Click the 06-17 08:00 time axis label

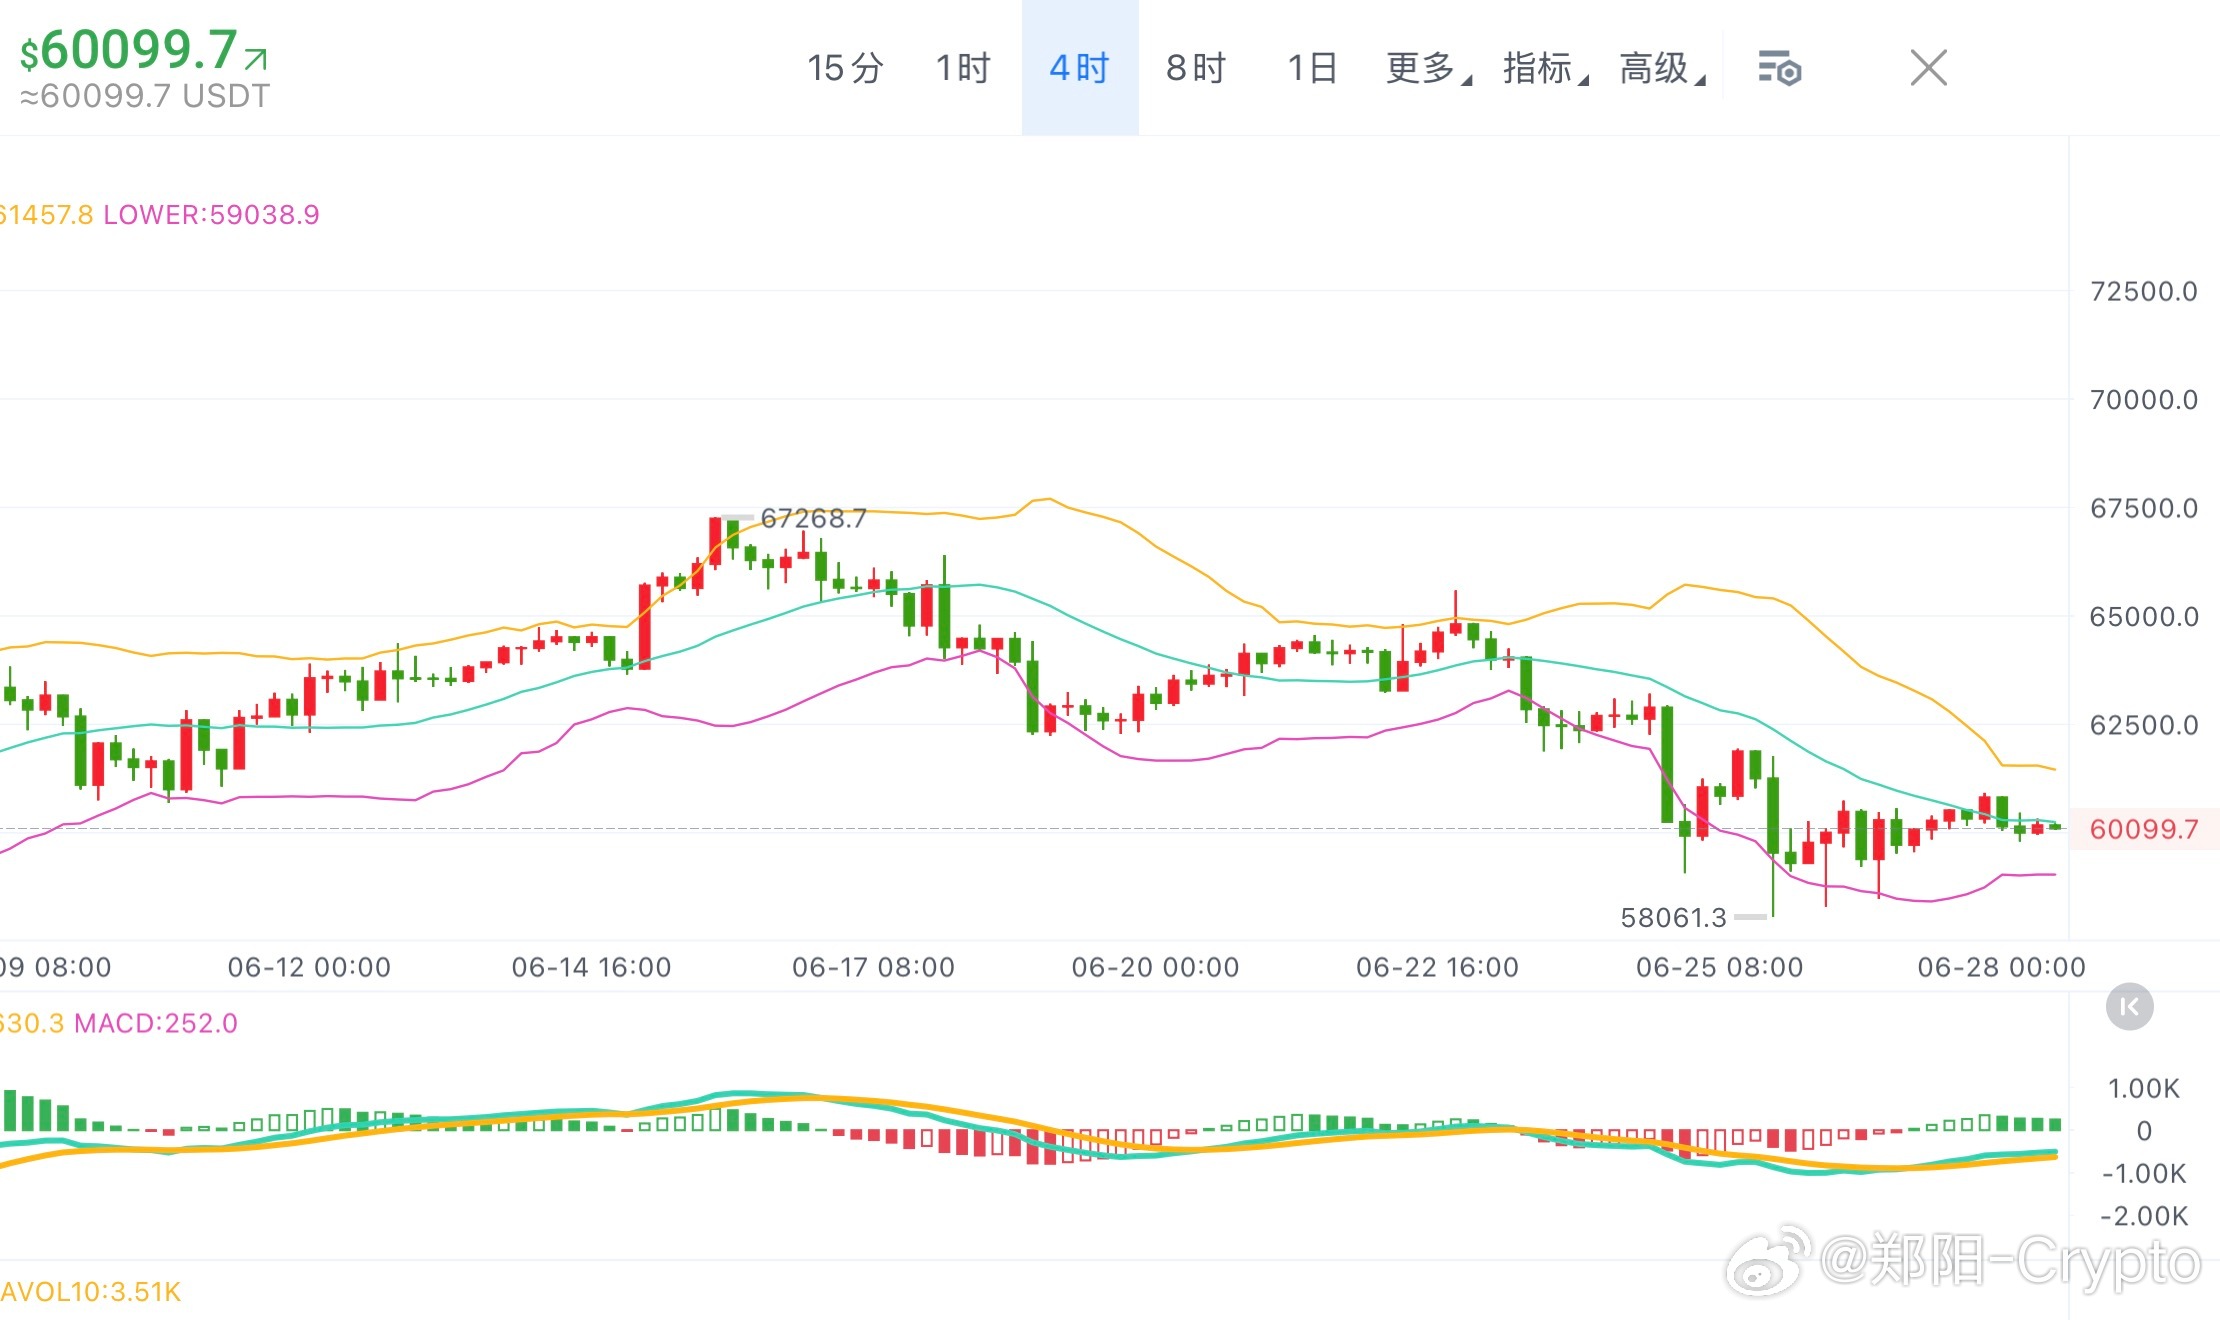tap(873, 967)
